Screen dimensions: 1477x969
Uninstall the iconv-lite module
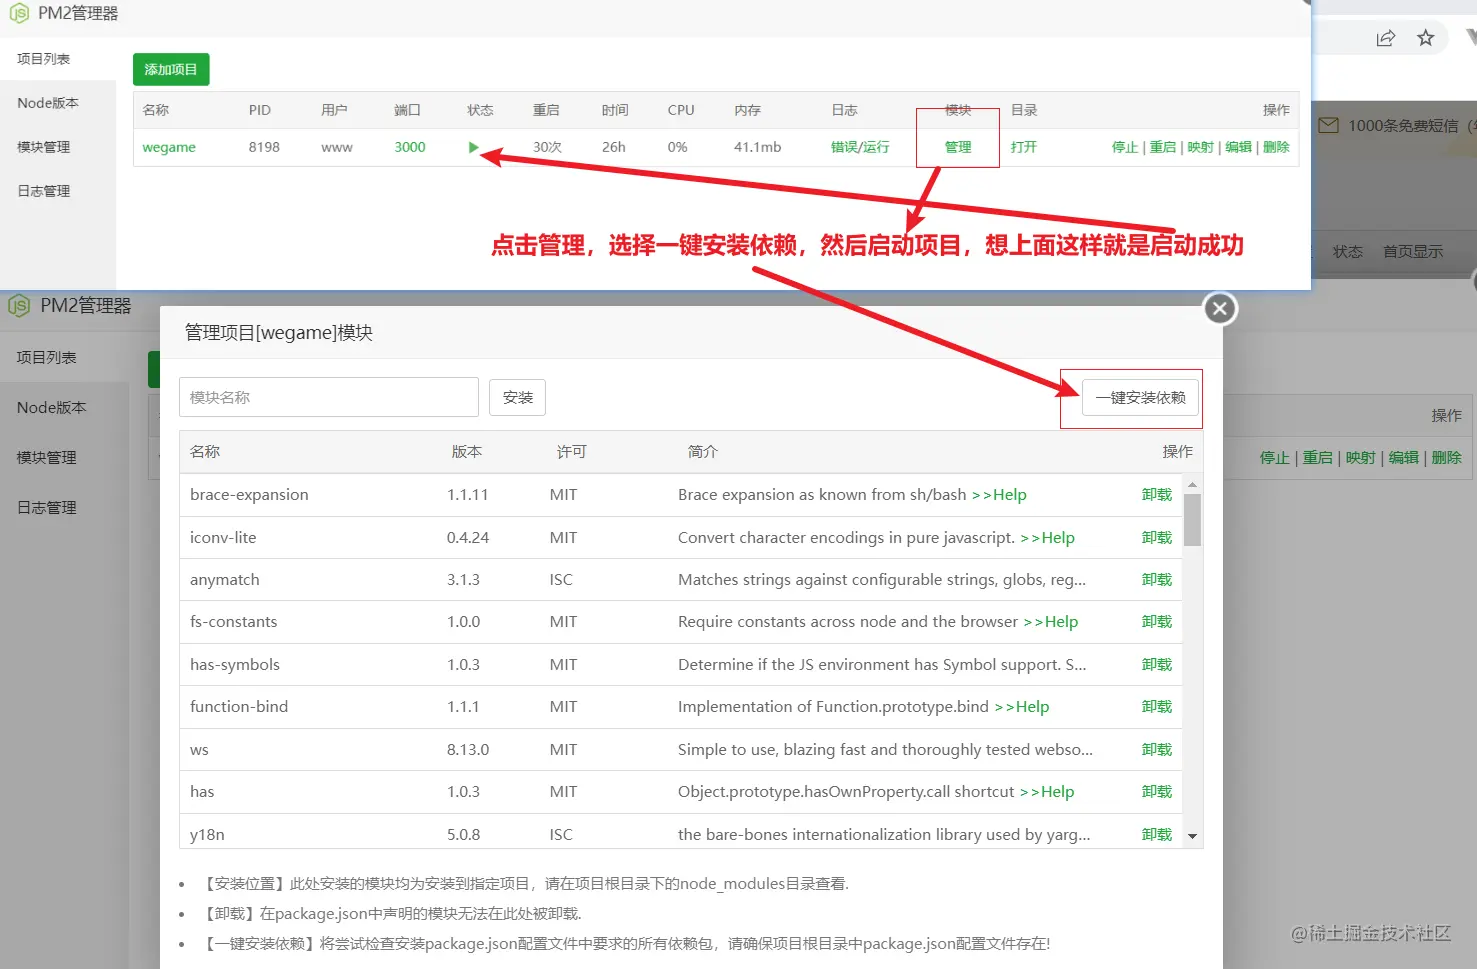[x=1157, y=538]
